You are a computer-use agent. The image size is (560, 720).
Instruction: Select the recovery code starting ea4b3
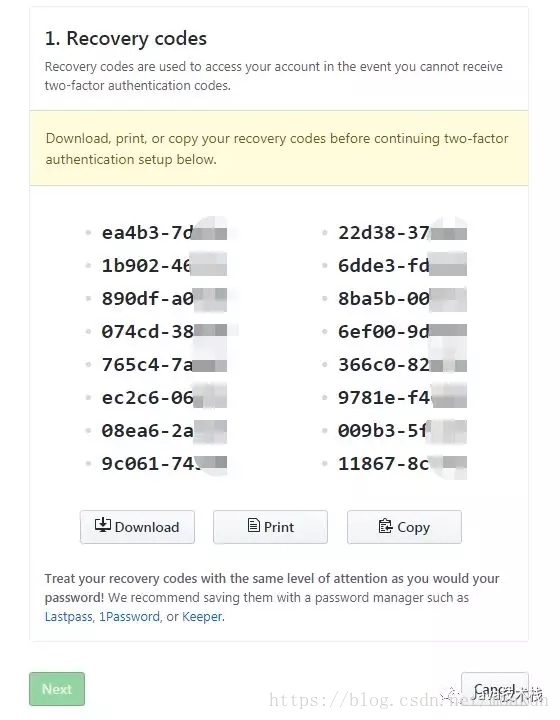pos(164,233)
